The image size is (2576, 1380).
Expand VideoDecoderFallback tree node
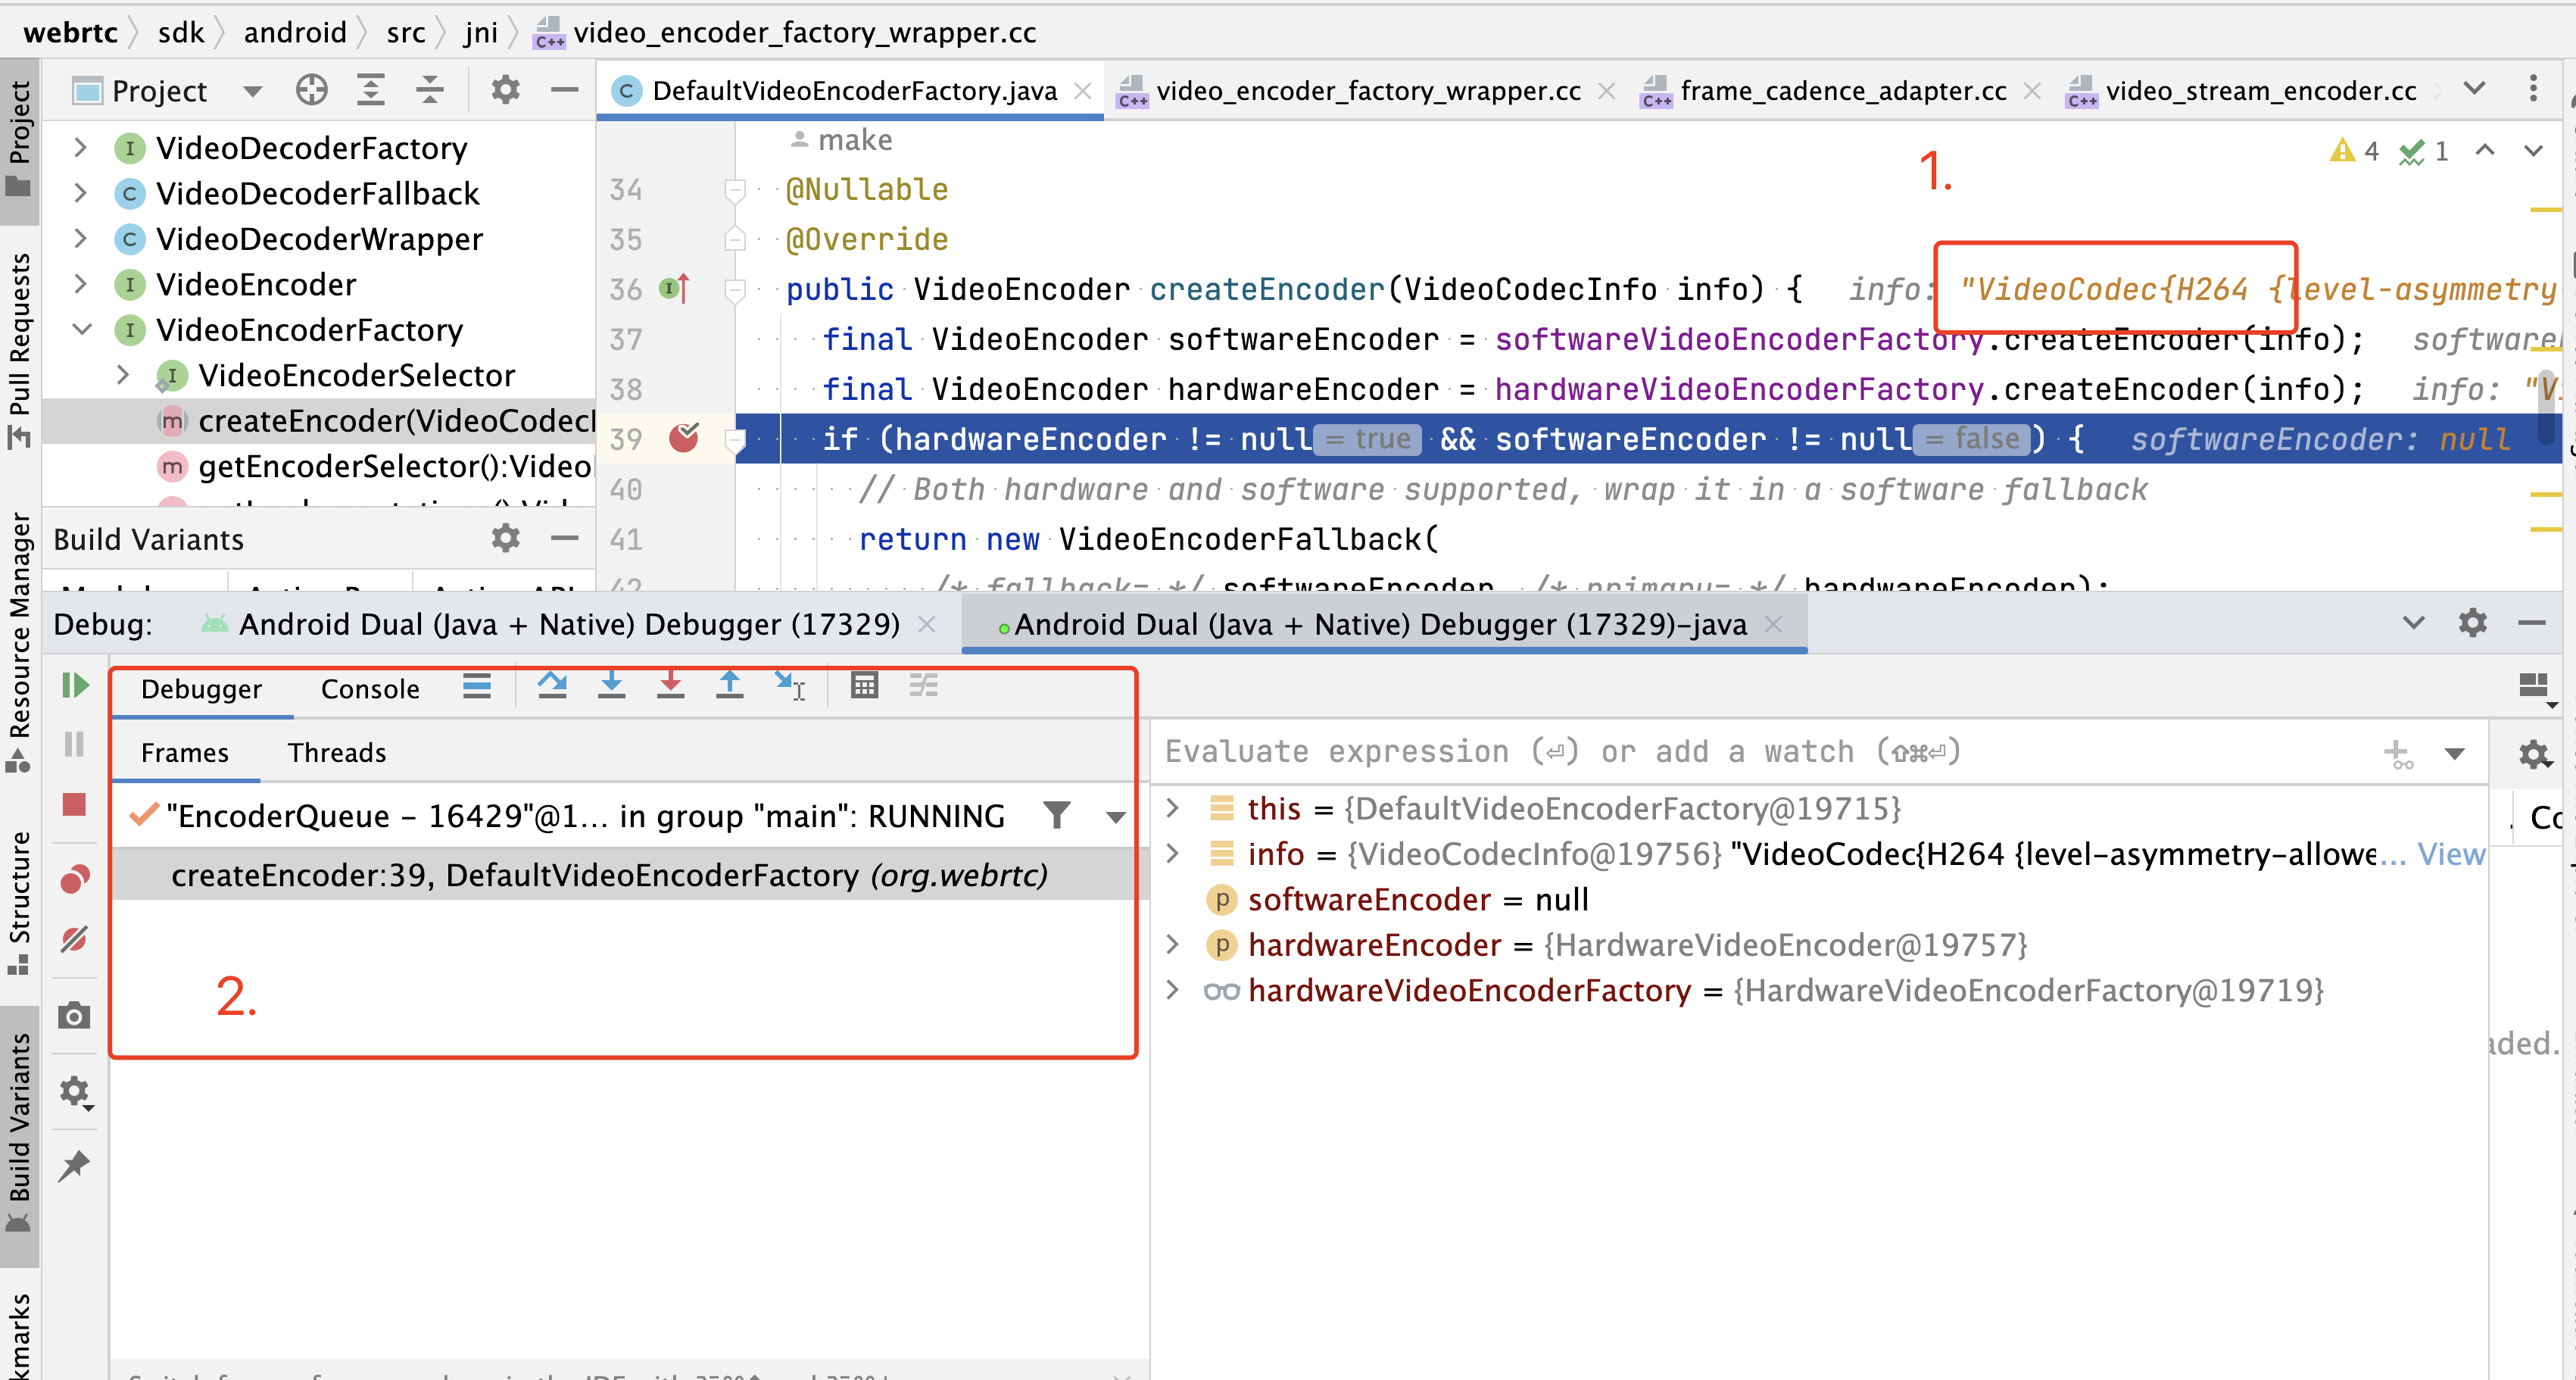click(x=81, y=193)
